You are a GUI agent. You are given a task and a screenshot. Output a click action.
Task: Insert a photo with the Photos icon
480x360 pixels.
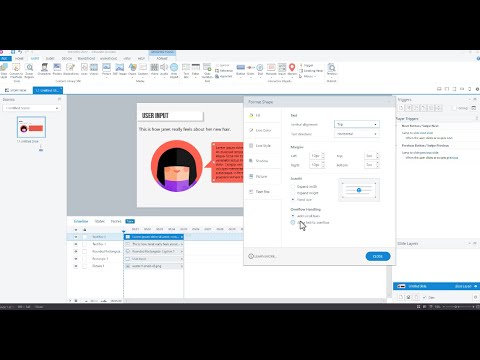[x=57, y=69]
